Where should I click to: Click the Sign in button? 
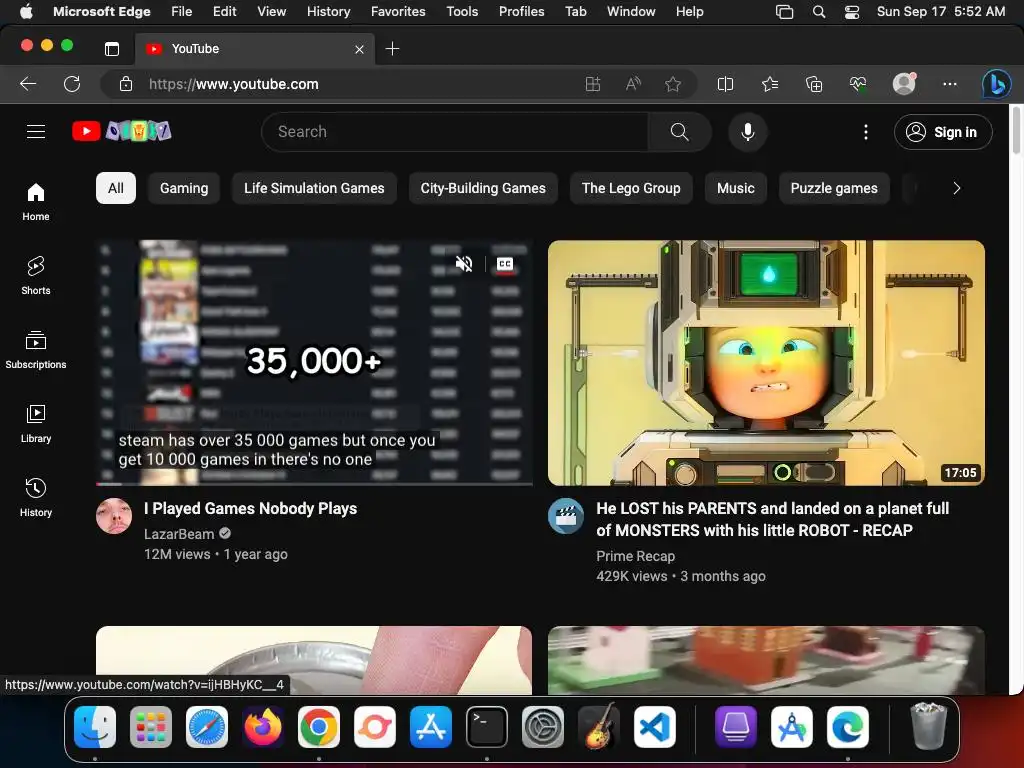943,132
